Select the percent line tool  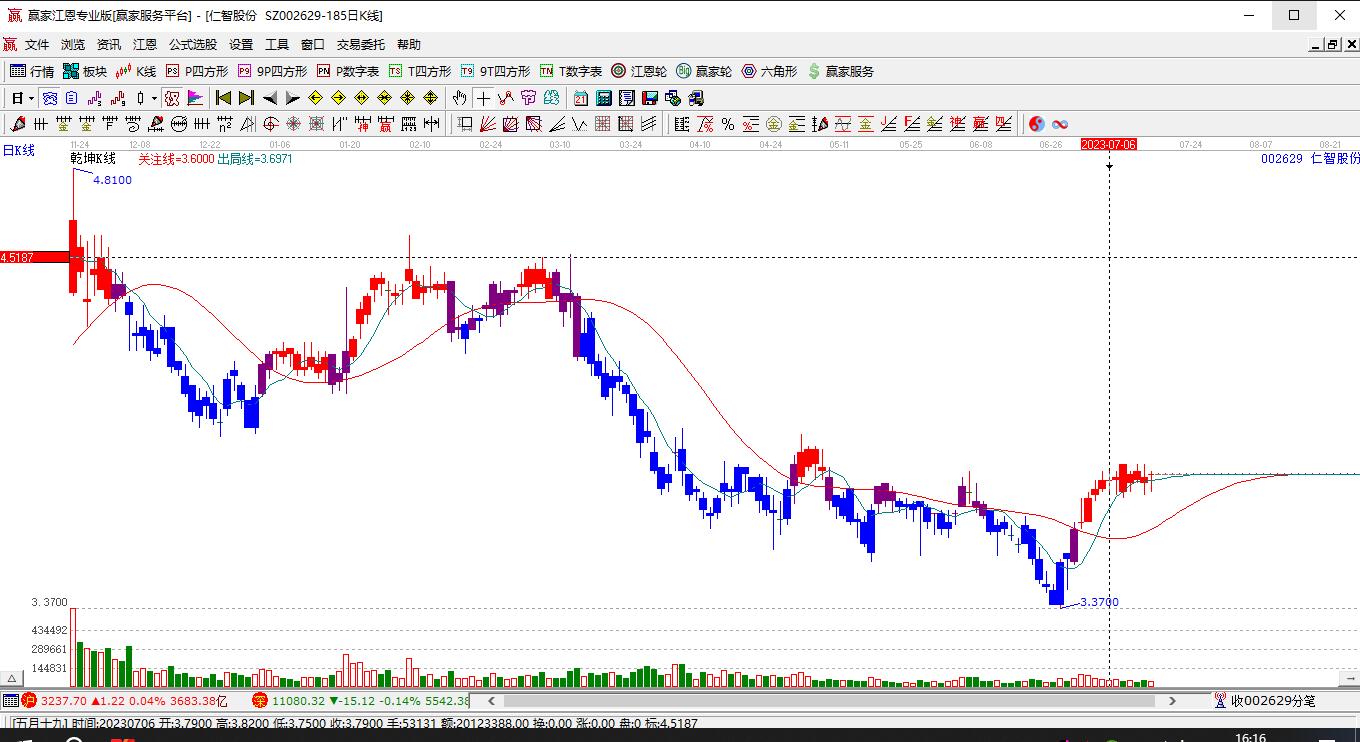pyautogui.click(x=728, y=124)
